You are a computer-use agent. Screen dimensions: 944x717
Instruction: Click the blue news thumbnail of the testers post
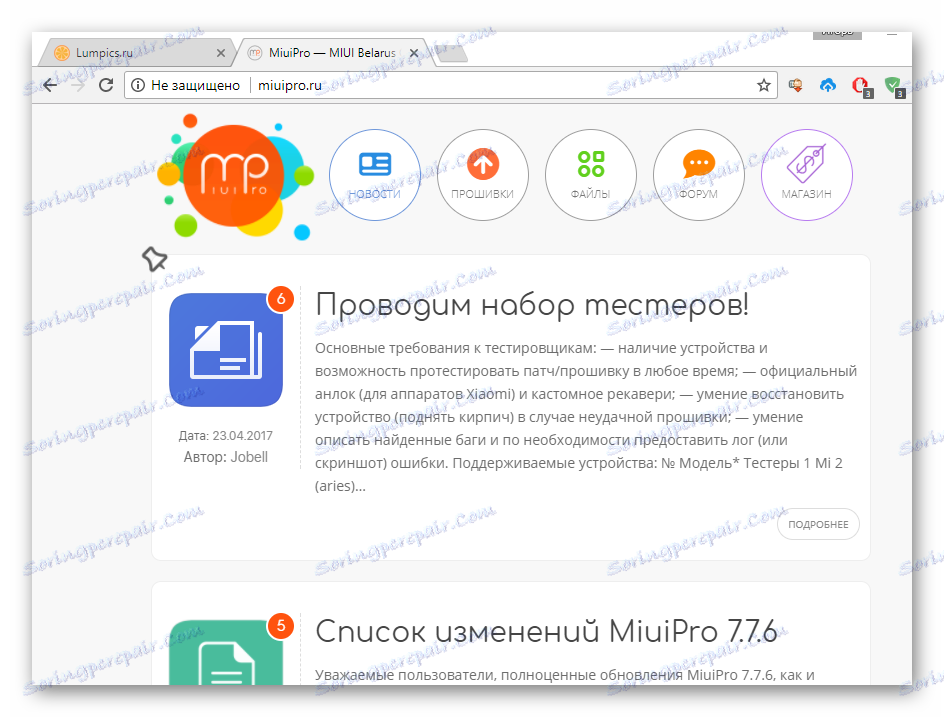tap(226, 350)
